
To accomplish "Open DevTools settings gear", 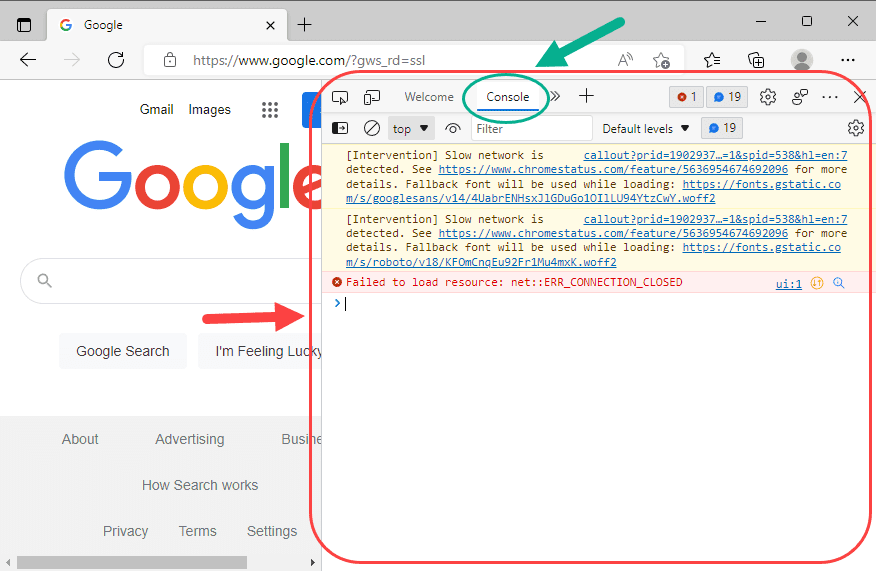I will pos(768,97).
